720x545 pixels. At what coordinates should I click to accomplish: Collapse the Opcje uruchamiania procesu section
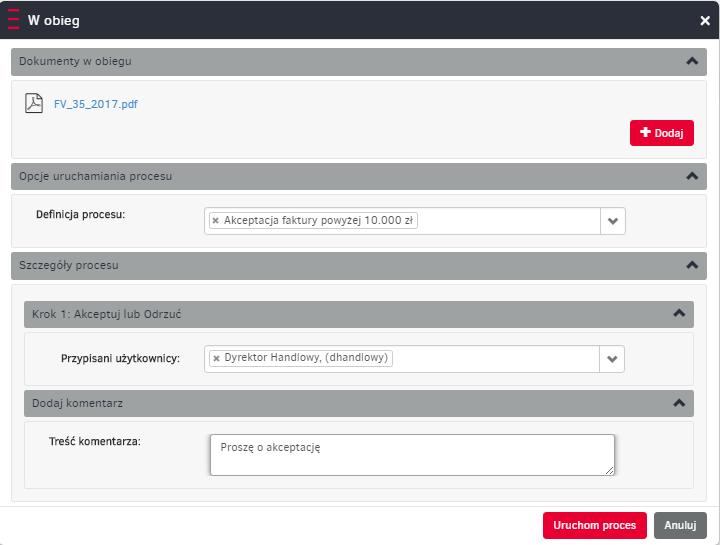pyautogui.click(x=692, y=176)
